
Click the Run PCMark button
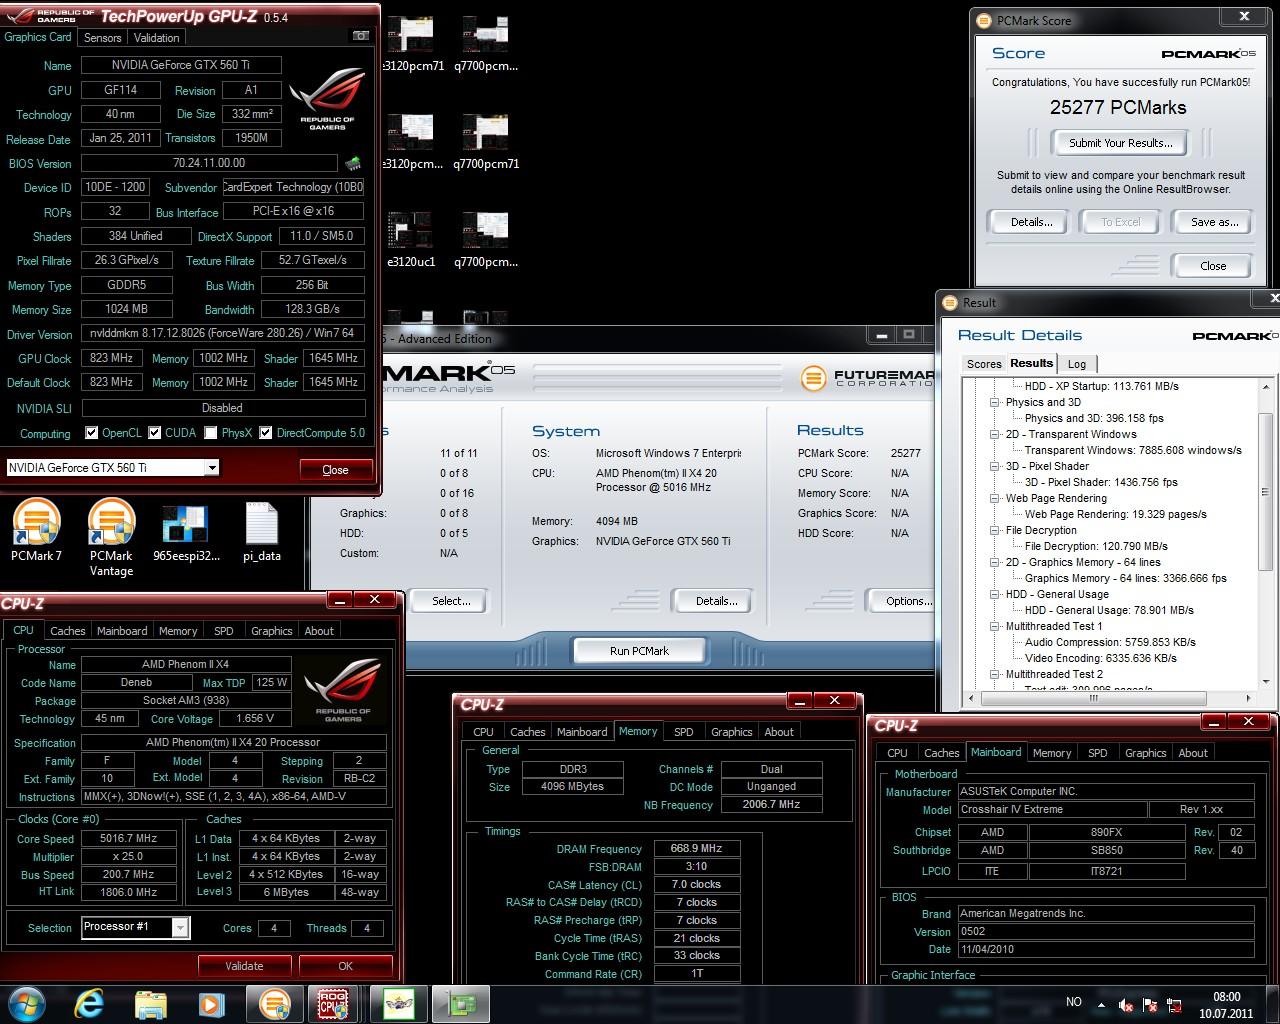pos(639,650)
